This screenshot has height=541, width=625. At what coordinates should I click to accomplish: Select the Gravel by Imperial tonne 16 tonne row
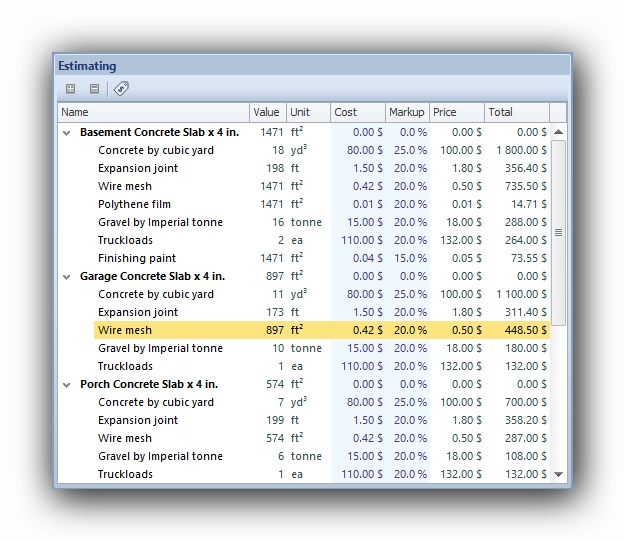coord(304,222)
